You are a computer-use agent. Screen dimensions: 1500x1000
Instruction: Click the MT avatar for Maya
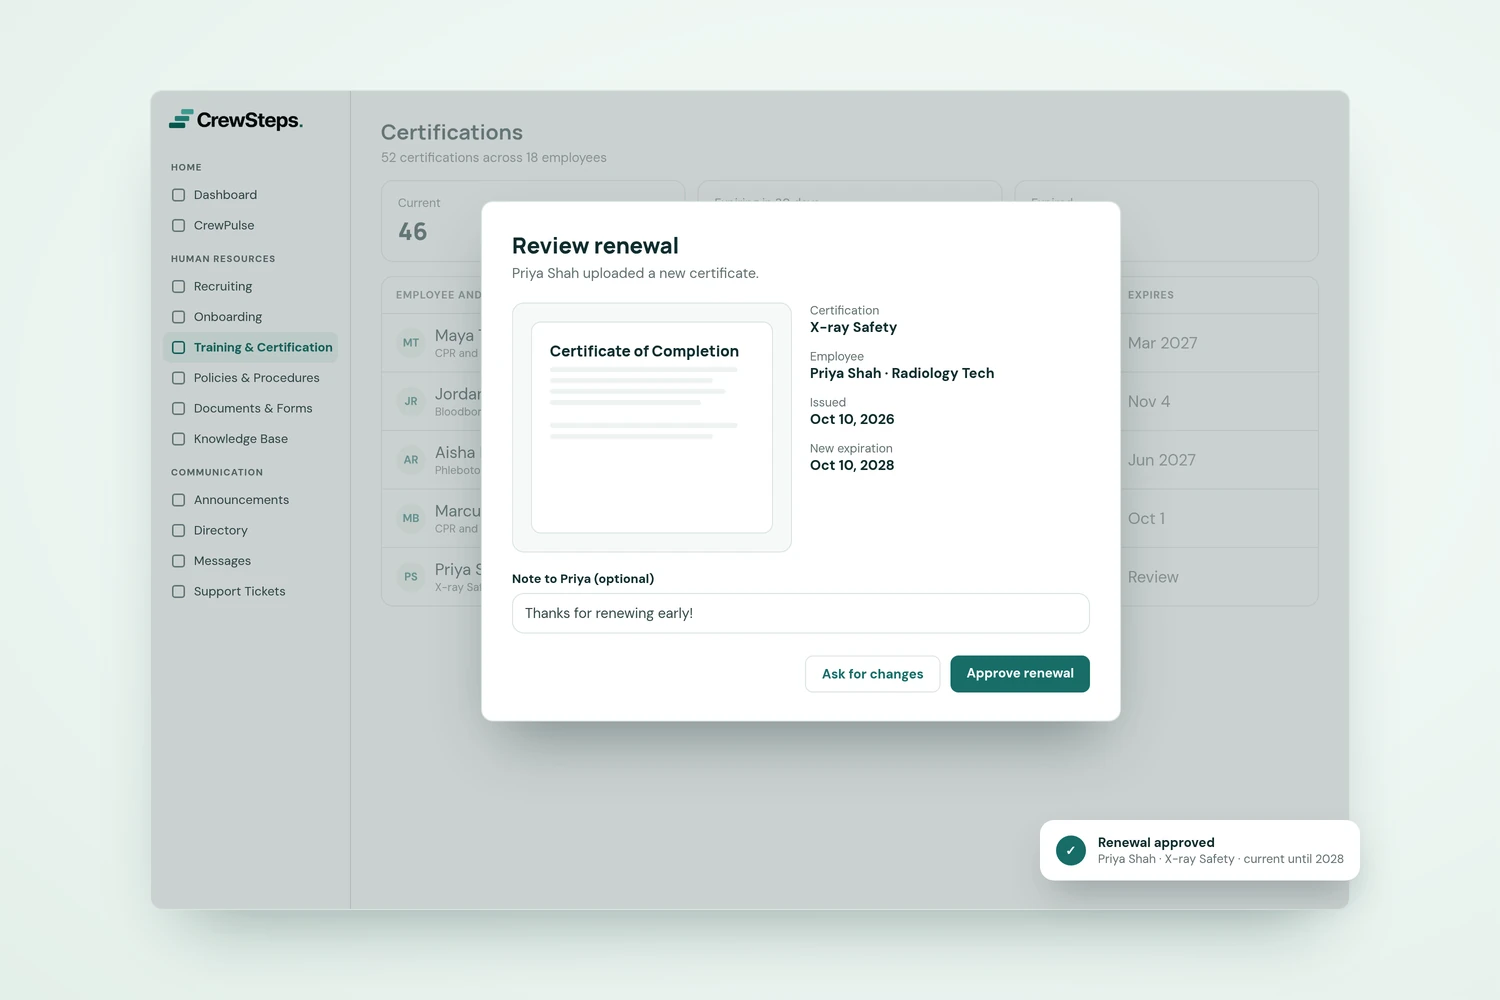click(411, 343)
